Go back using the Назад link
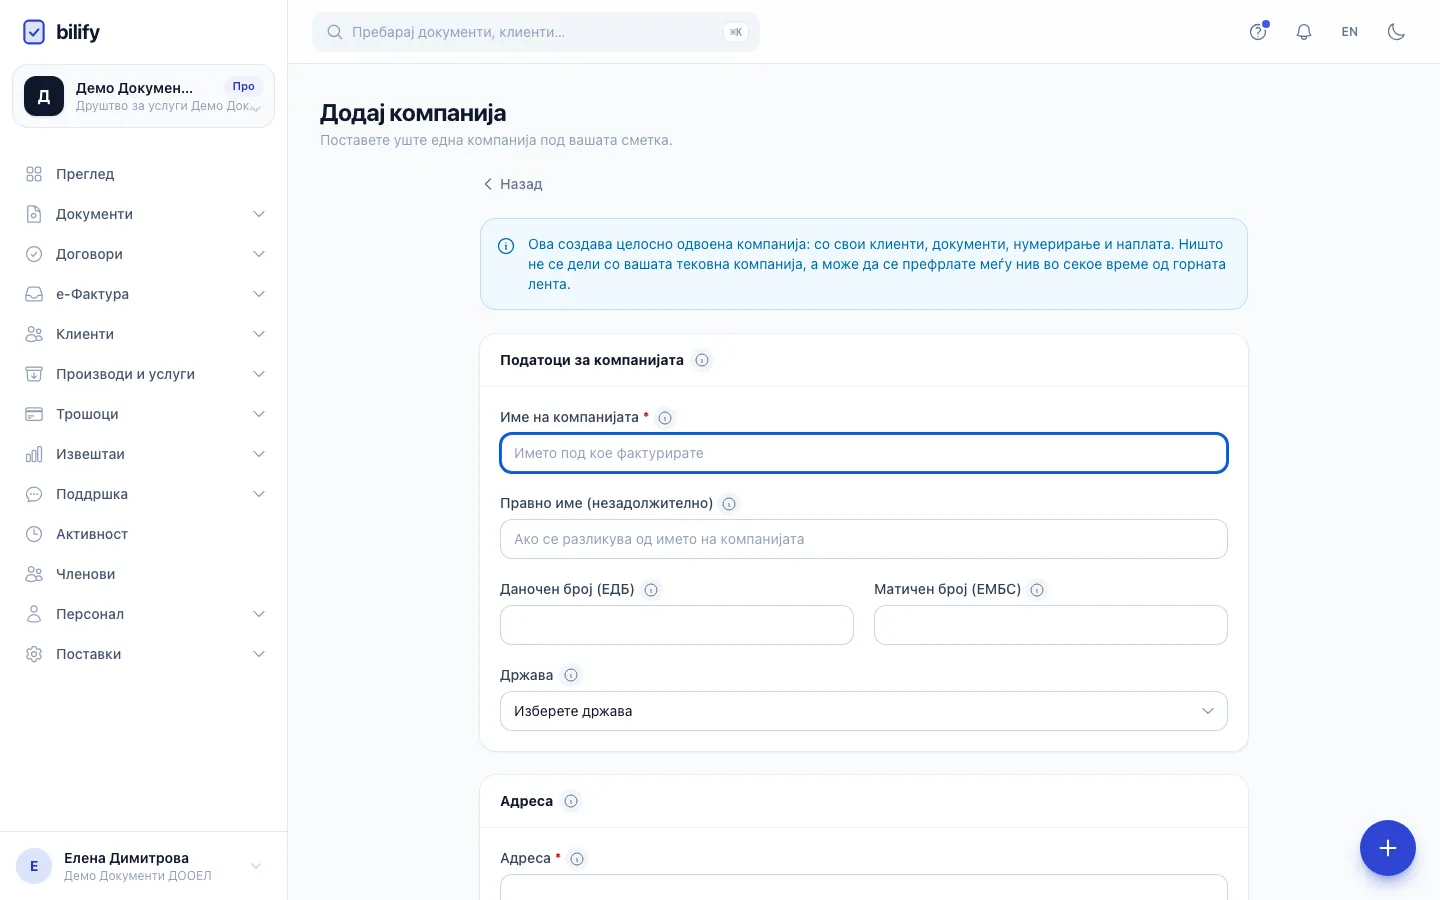 tap(512, 184)
